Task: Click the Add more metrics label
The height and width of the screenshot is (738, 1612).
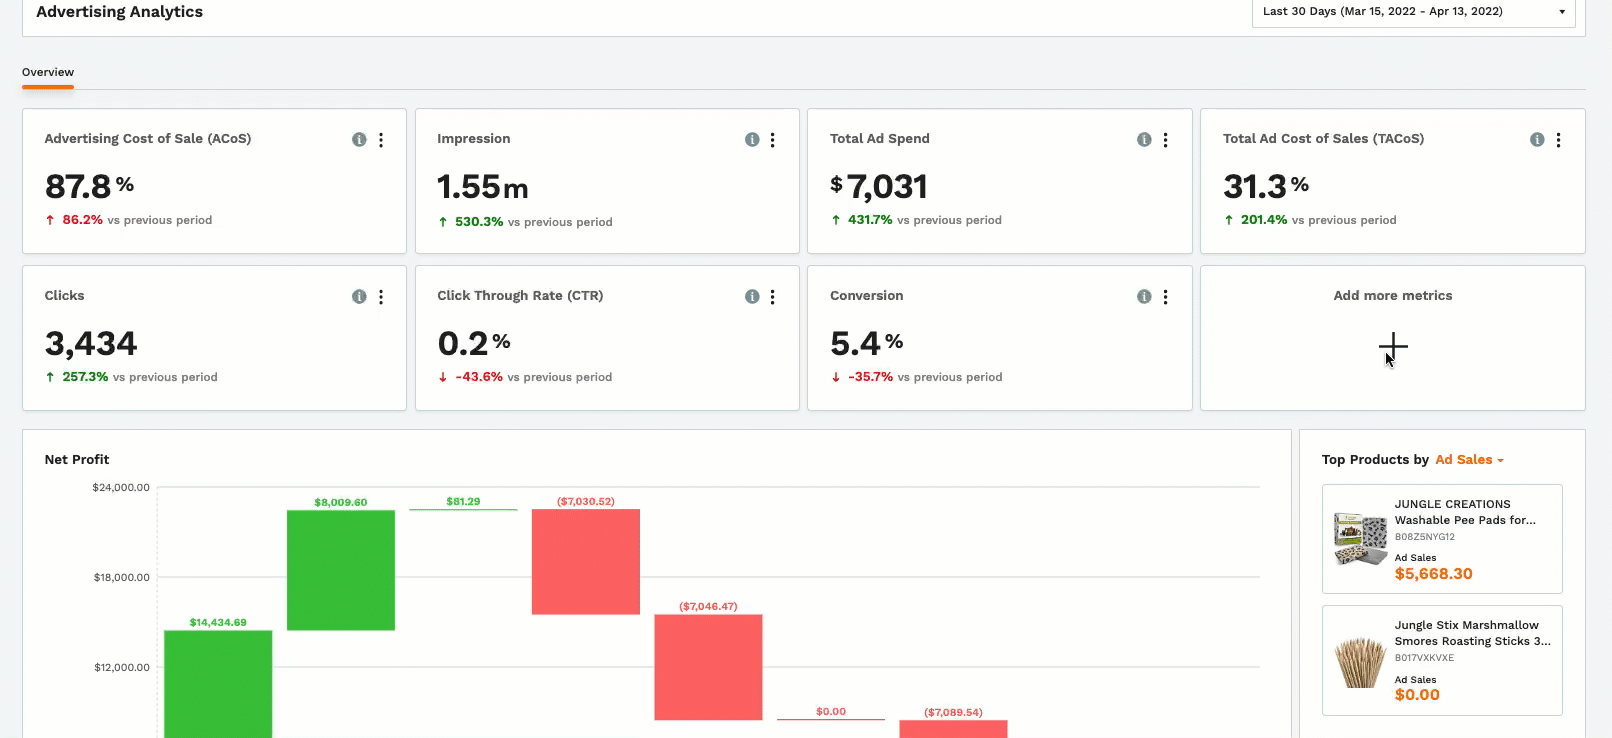Action: coord(1393,296)
